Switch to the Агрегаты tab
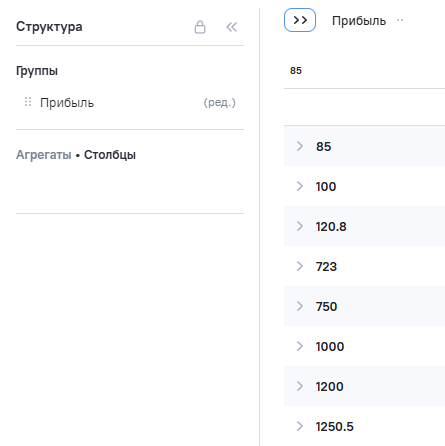Image resolution: width=445 pixels, height=446 pixels. click(x=44, y=155)
